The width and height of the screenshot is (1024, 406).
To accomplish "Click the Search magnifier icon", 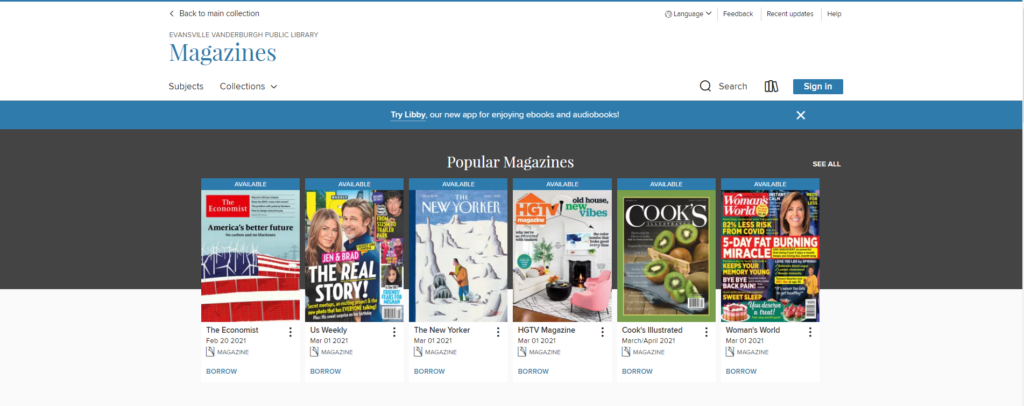I will pyautogui.click(x=705, y=86).
